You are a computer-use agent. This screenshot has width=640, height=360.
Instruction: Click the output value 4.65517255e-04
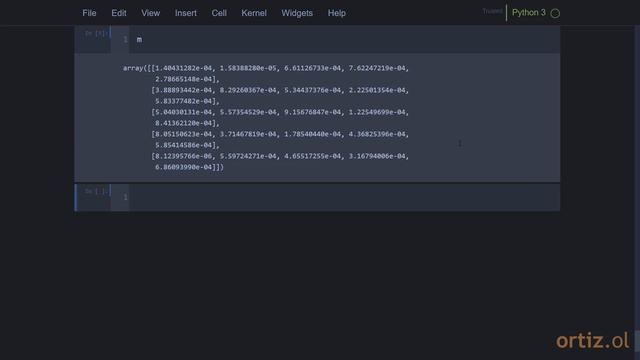(312, 156)
